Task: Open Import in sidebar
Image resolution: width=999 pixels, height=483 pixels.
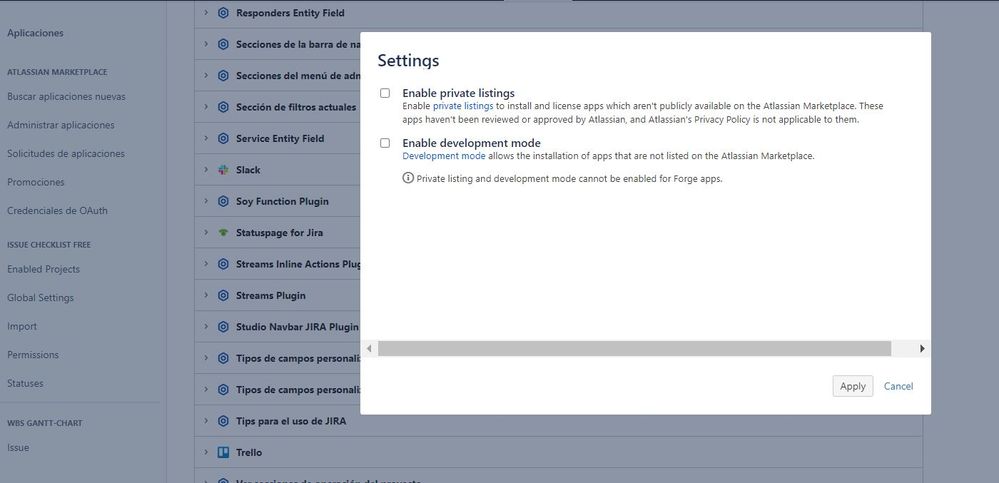Action: point(22,326)
